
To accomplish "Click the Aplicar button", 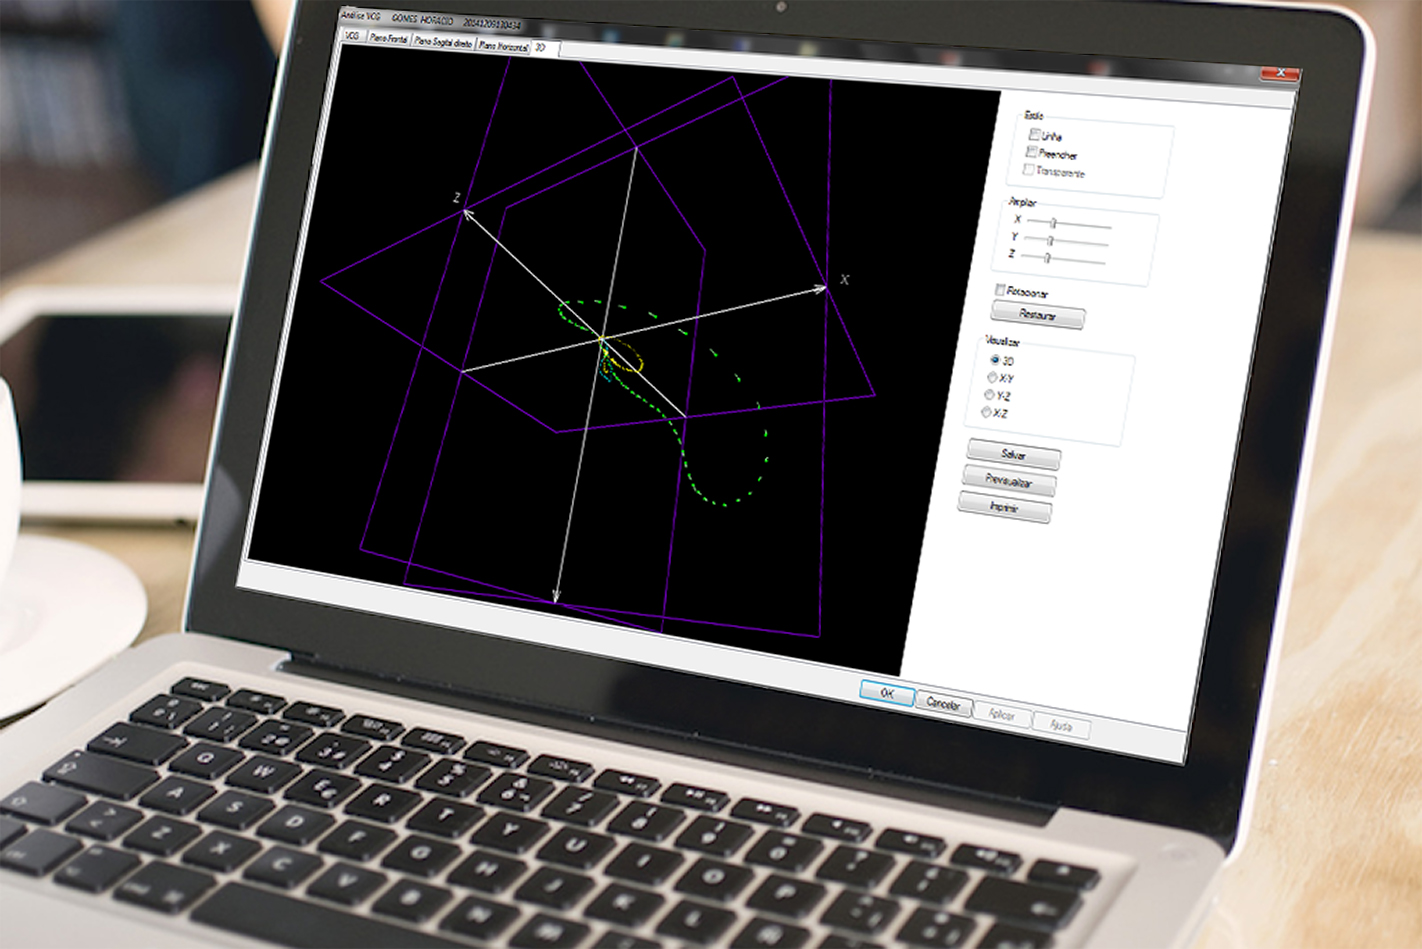I will tap(1002, 714).
